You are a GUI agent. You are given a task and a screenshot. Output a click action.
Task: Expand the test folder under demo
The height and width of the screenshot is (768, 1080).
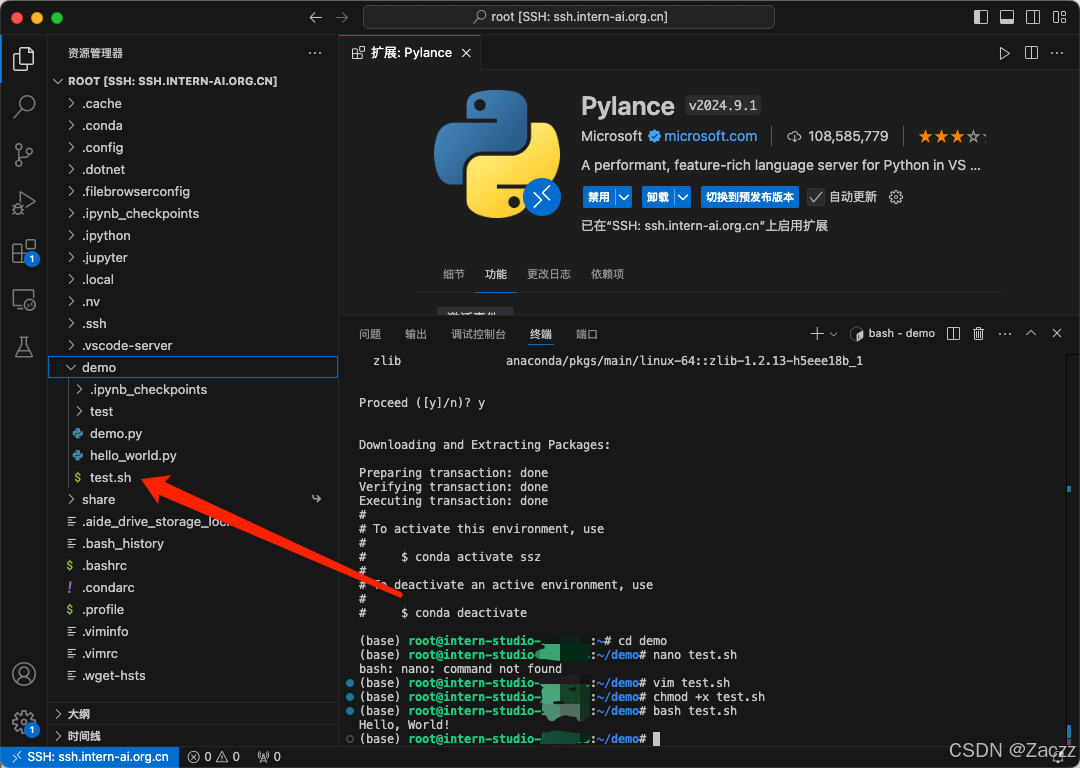click(193, 411)
